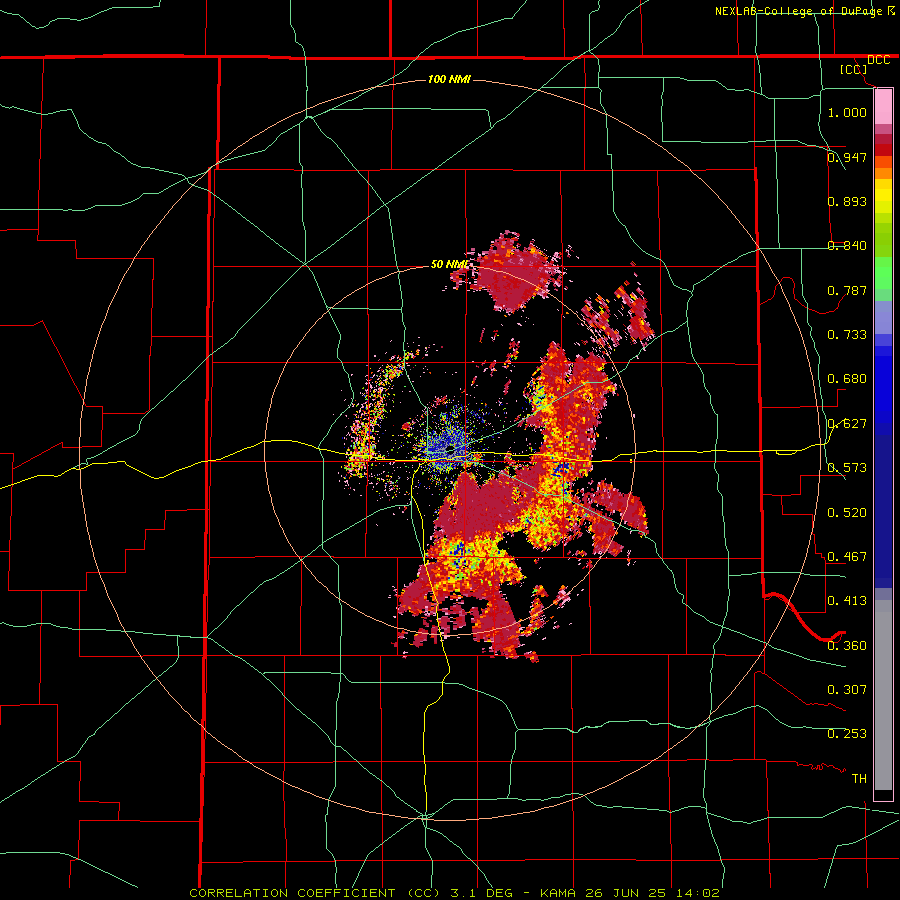Click the 0.947 legend value
Viewport: 900px width, 900px height.
[x=847, y=157]
